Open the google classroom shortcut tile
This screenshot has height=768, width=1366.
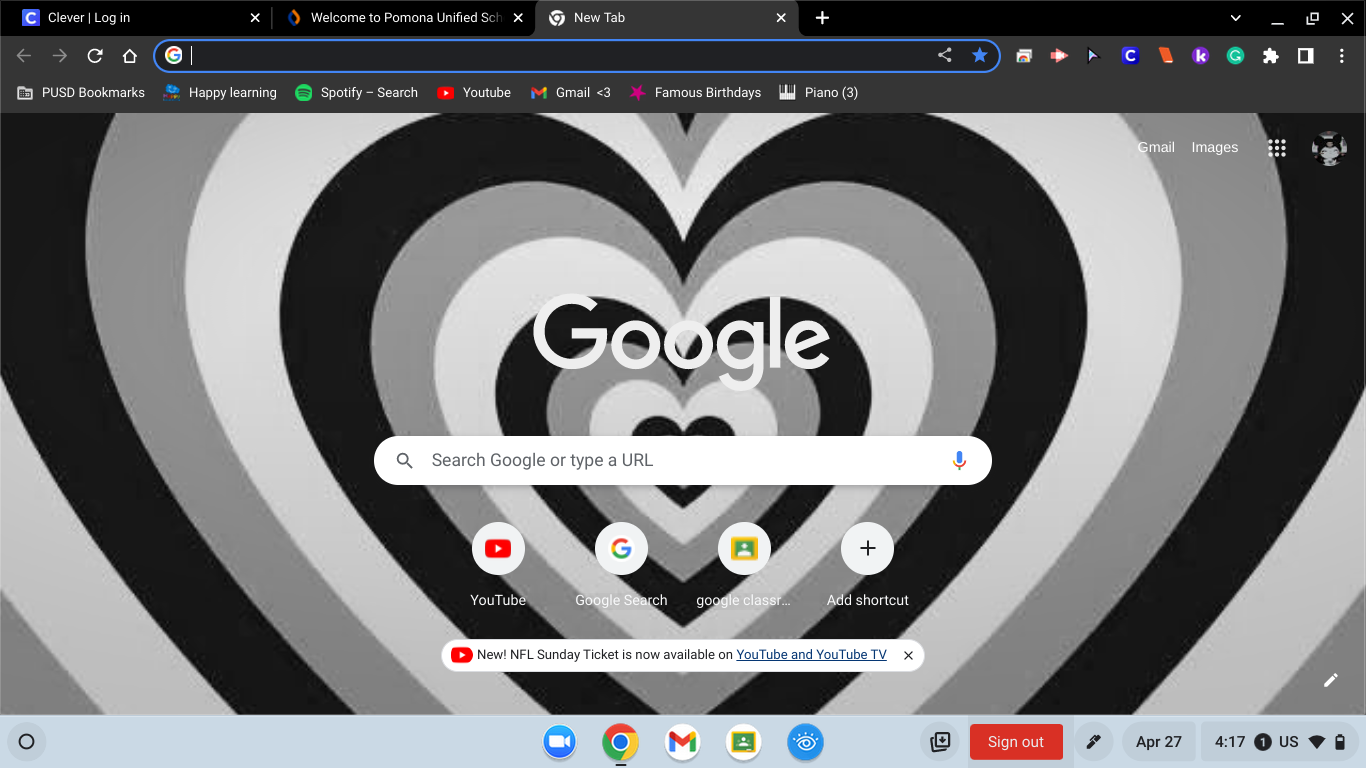point(744,565)
